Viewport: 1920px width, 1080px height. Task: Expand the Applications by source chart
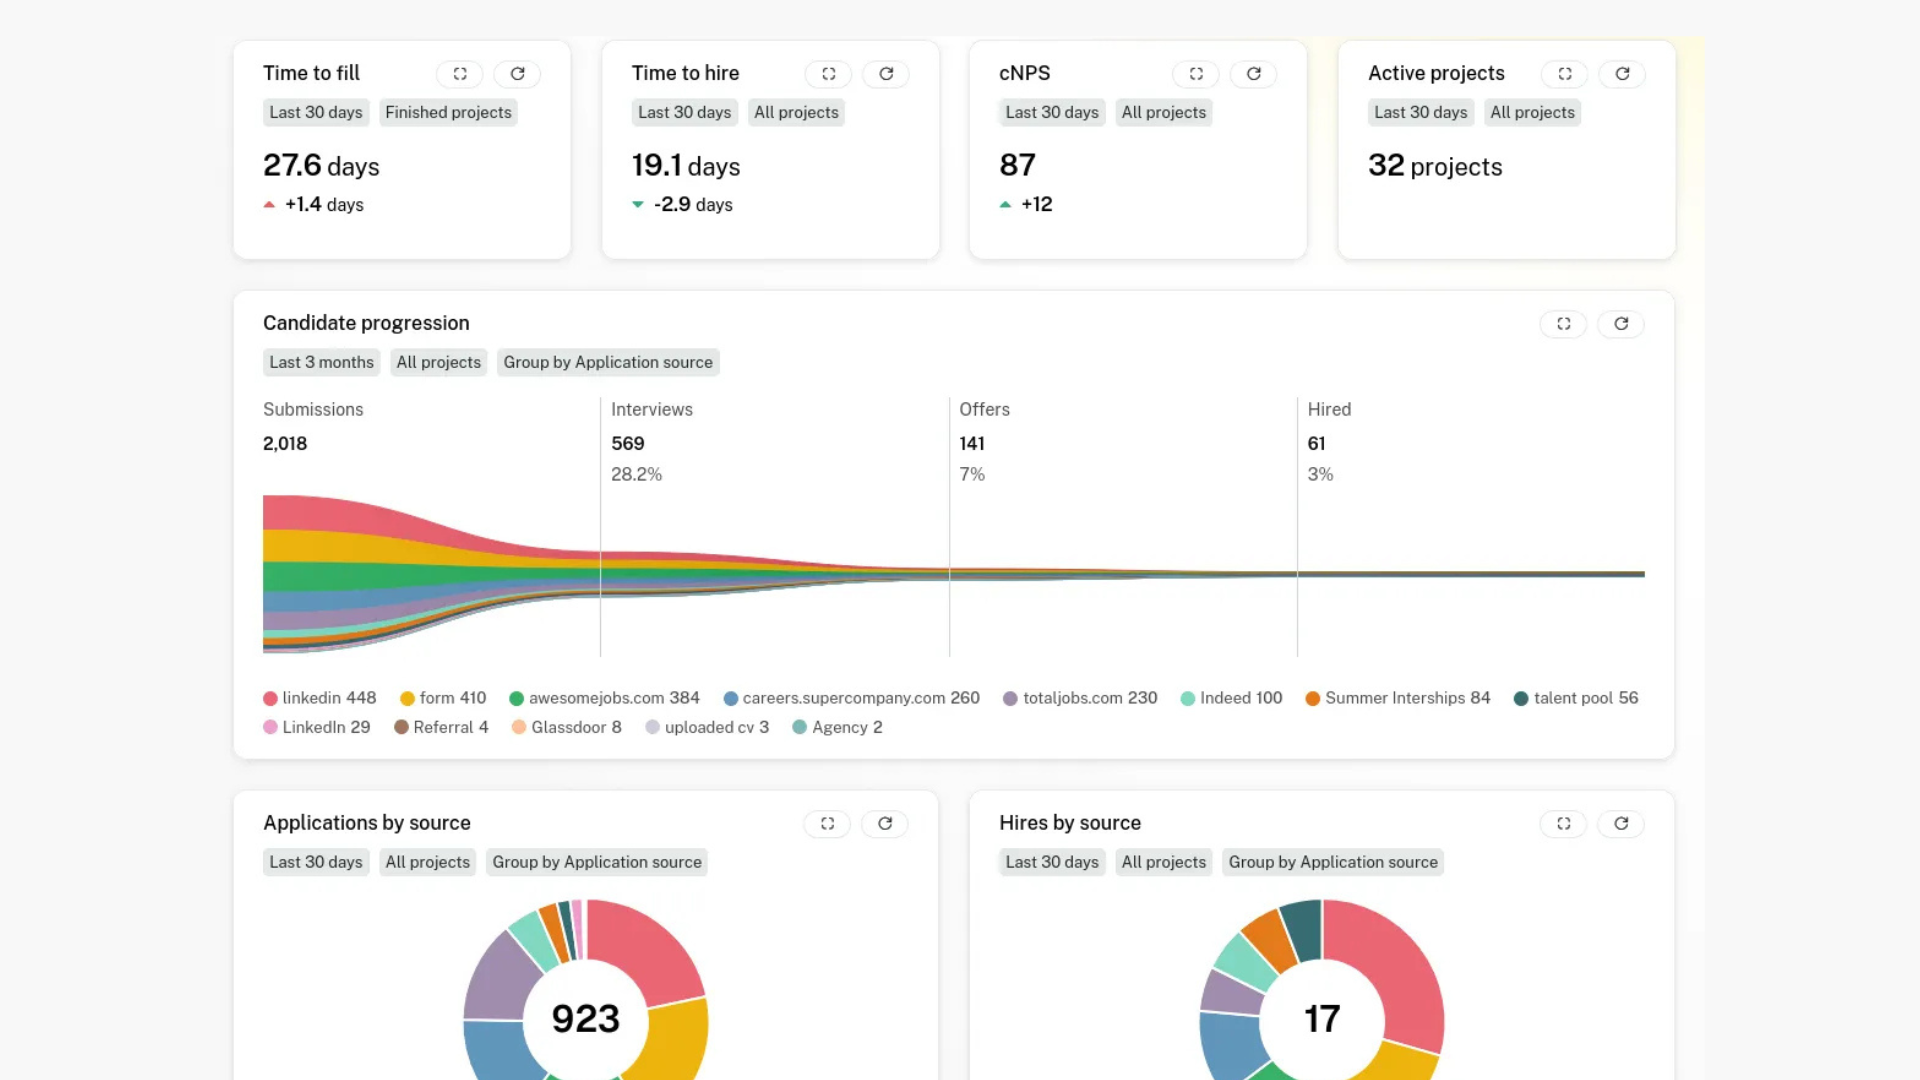click(827, 824)
